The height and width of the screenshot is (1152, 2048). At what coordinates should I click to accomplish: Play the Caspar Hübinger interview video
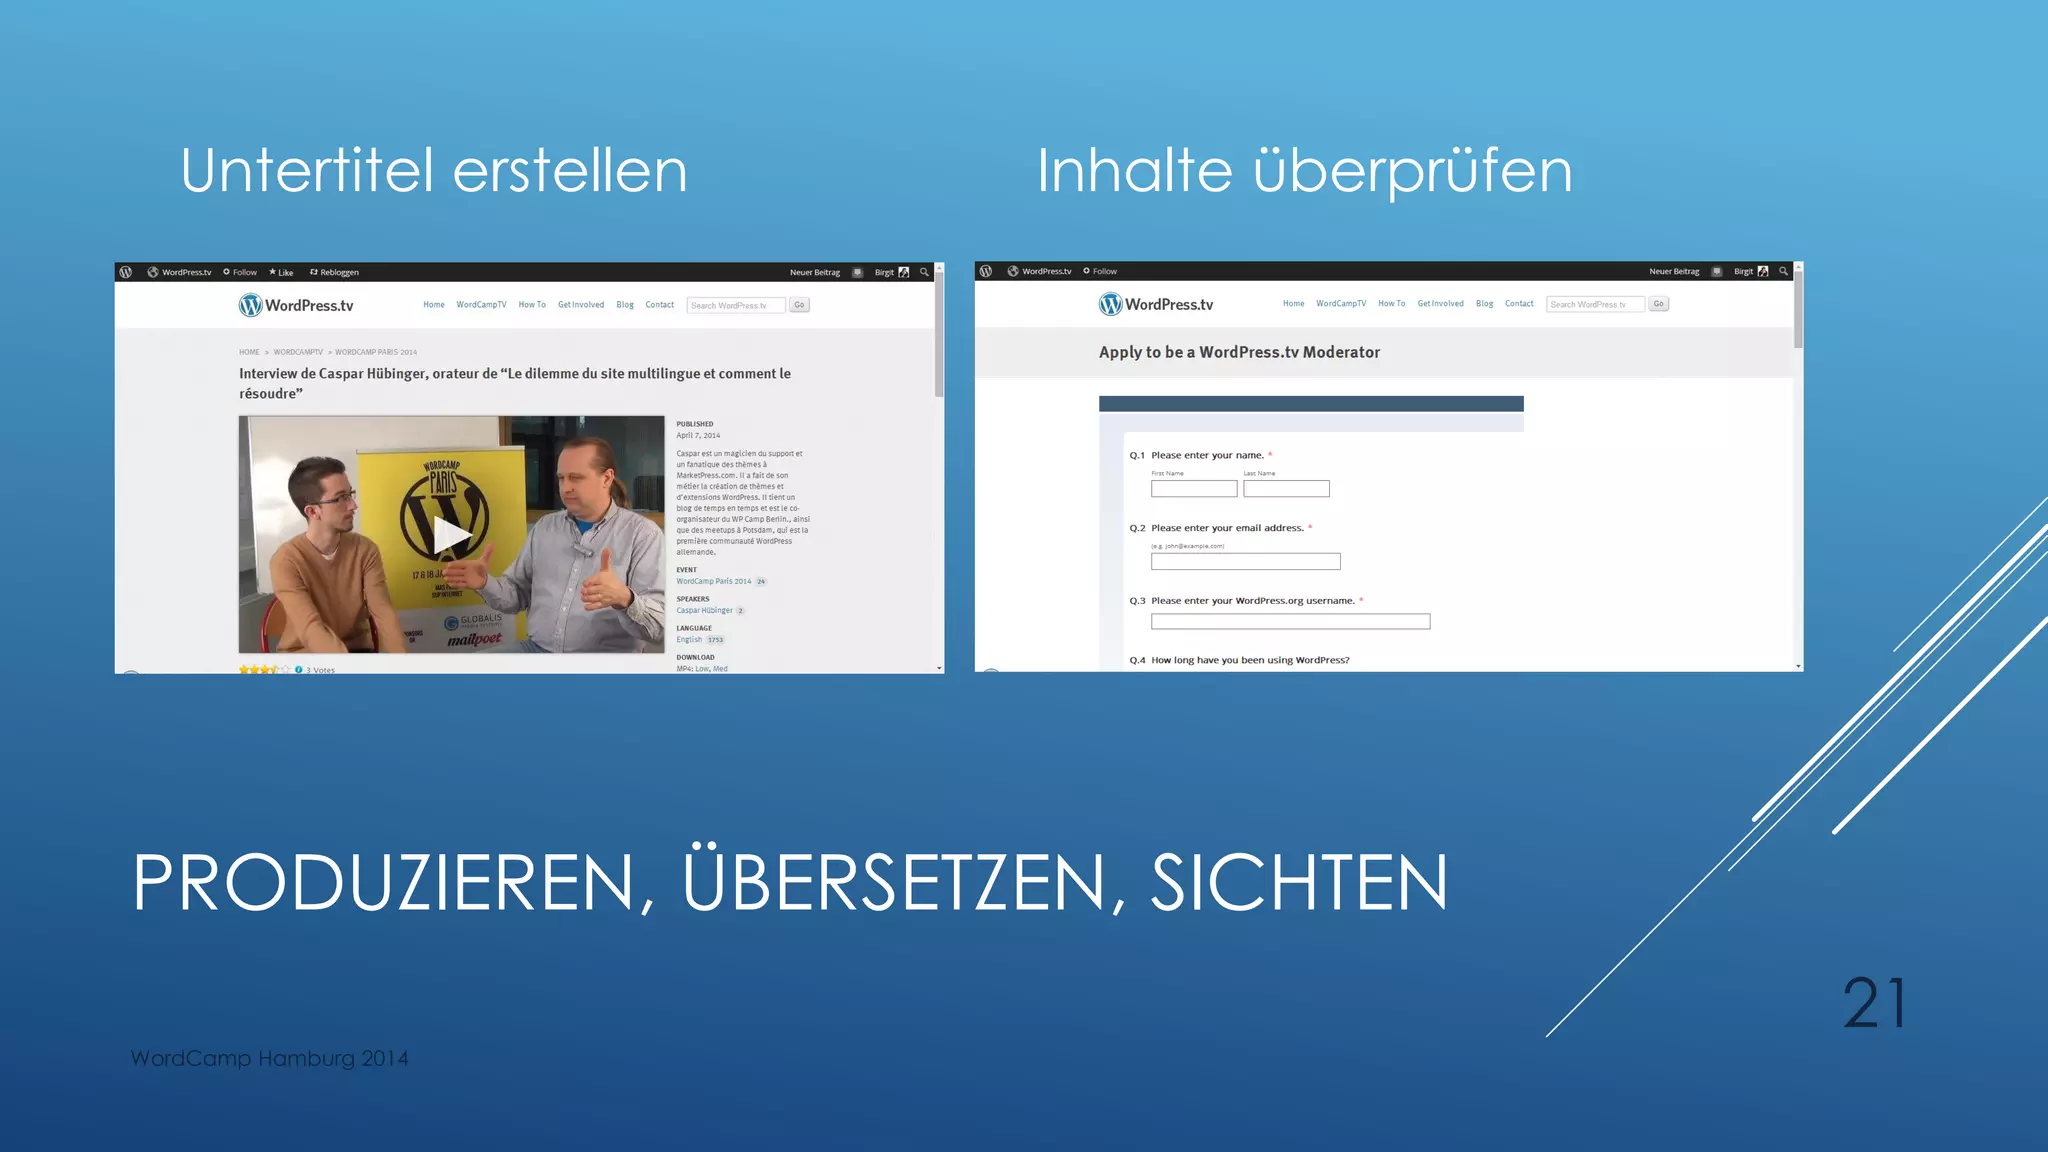click(x=452, y=535)
